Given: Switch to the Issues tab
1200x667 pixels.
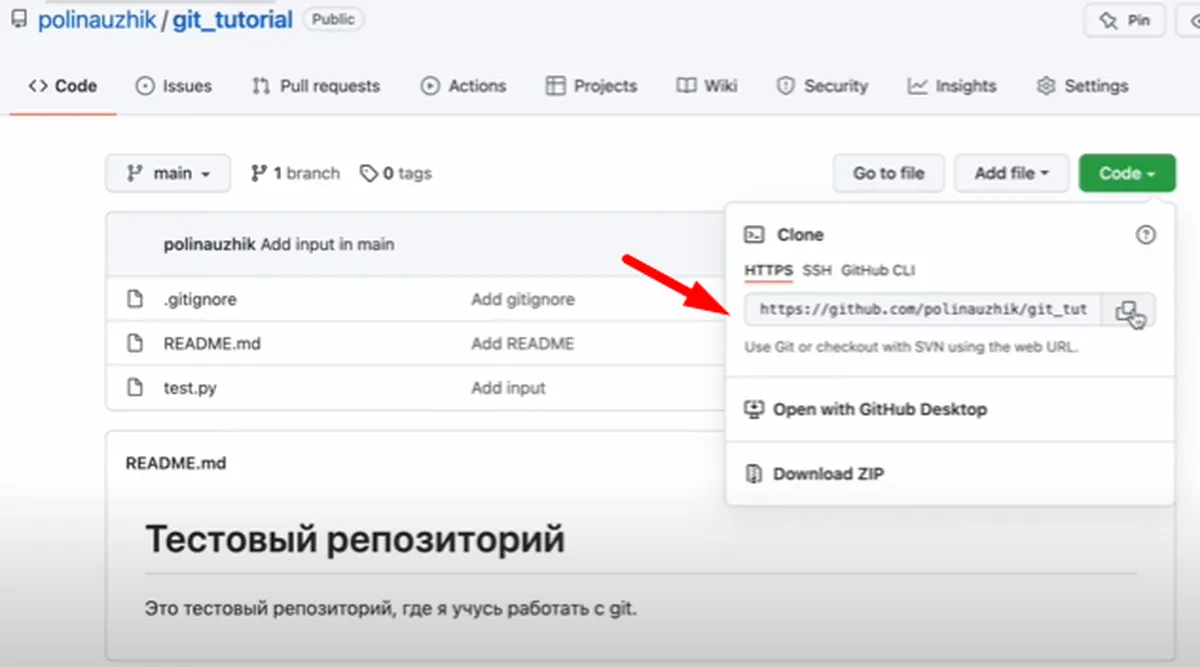Looking at the screenshot, I should pos(174,86).
